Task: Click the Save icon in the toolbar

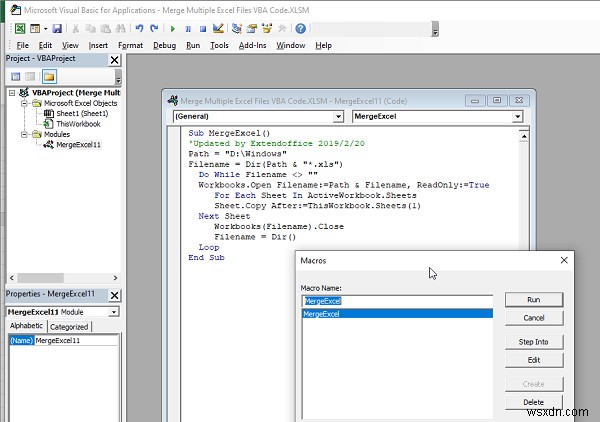Action: 57,29
